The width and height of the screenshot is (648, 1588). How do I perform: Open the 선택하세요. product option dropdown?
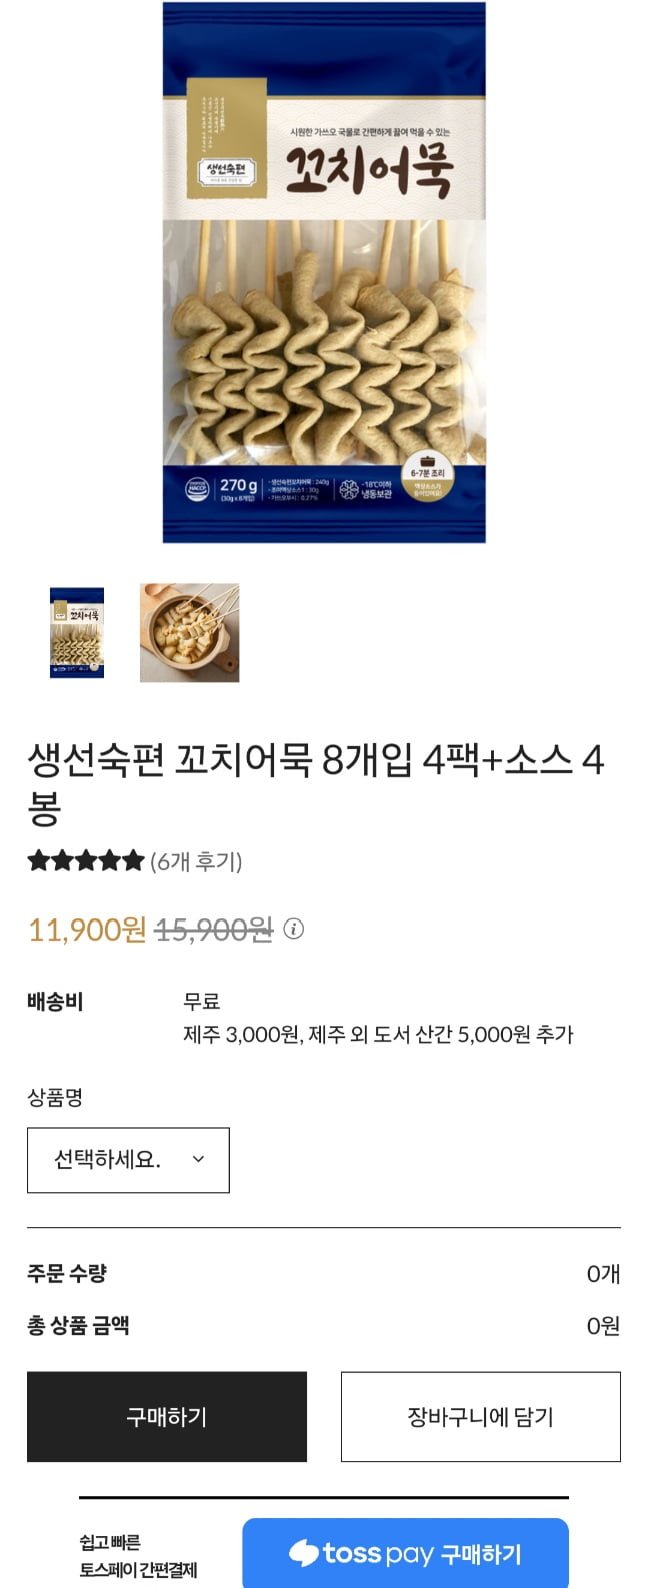coord(128,1160)
